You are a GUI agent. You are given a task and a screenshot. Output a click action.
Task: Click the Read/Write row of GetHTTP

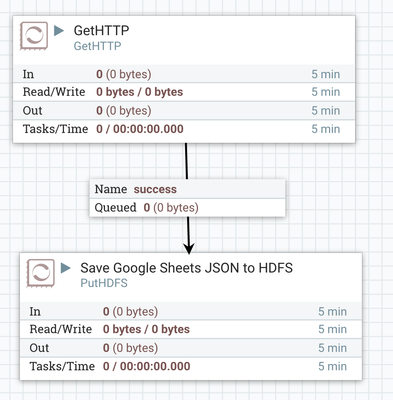point(184,92)
